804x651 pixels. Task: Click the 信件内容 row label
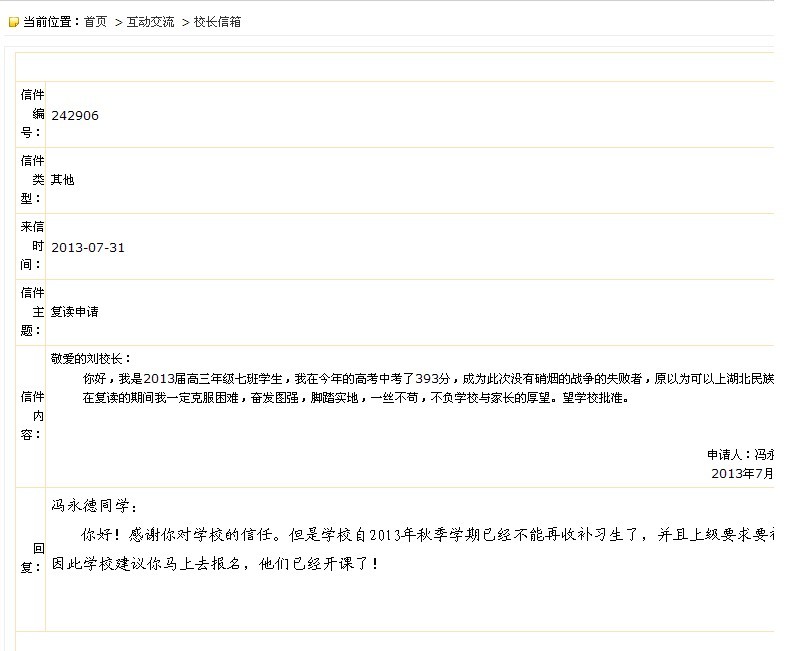[32, 415]
